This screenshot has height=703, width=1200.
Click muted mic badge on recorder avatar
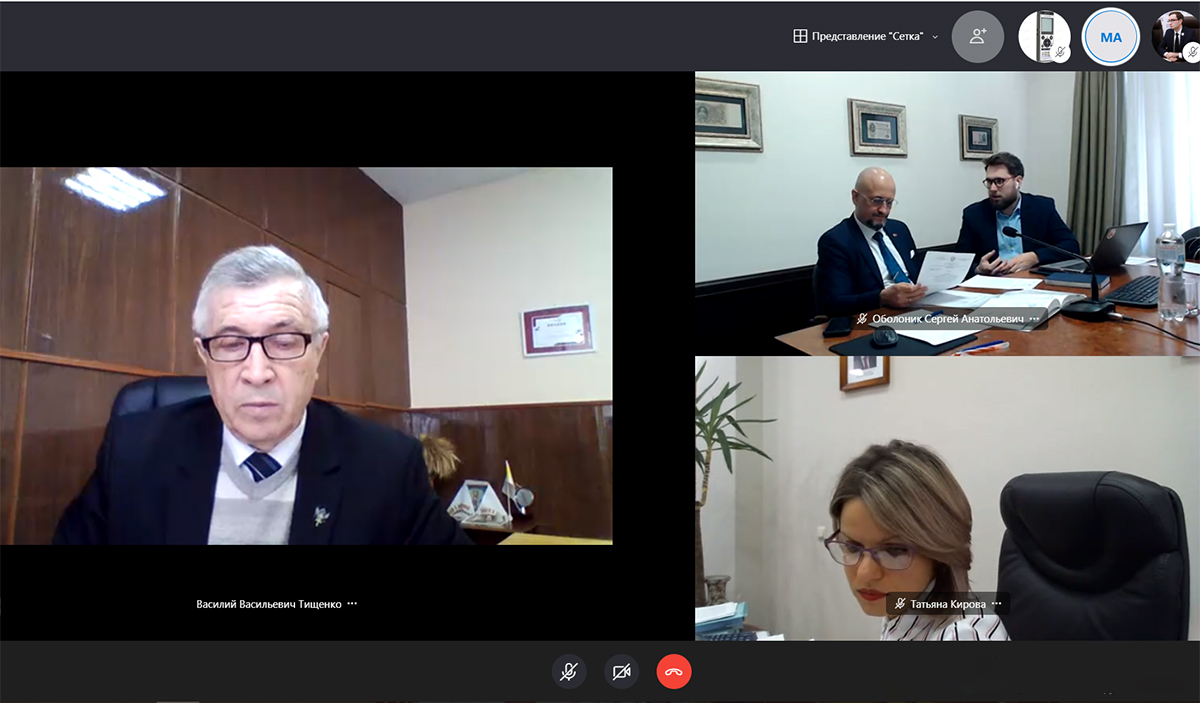click(x=1061, y=53)
